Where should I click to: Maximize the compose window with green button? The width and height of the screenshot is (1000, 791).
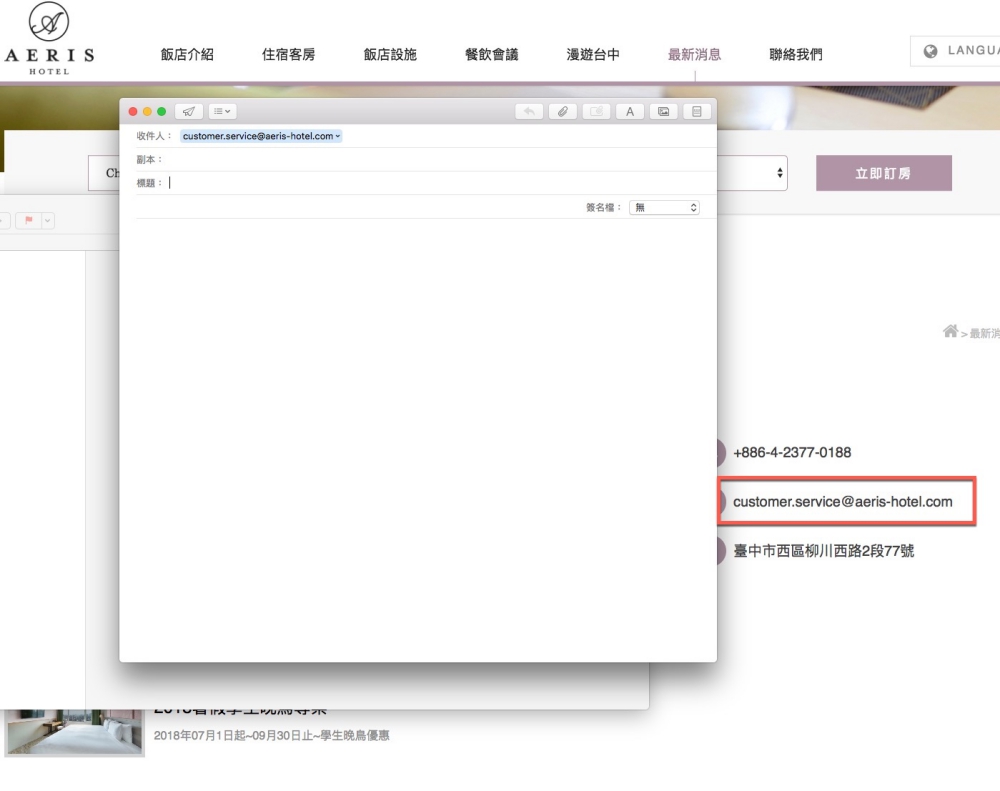[161, 112]
